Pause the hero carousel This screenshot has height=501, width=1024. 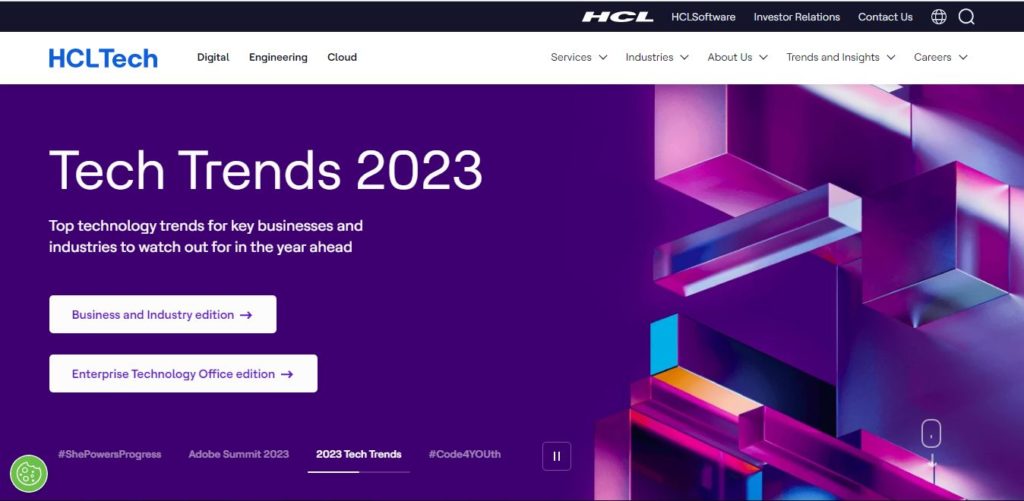tap(556, 456)
